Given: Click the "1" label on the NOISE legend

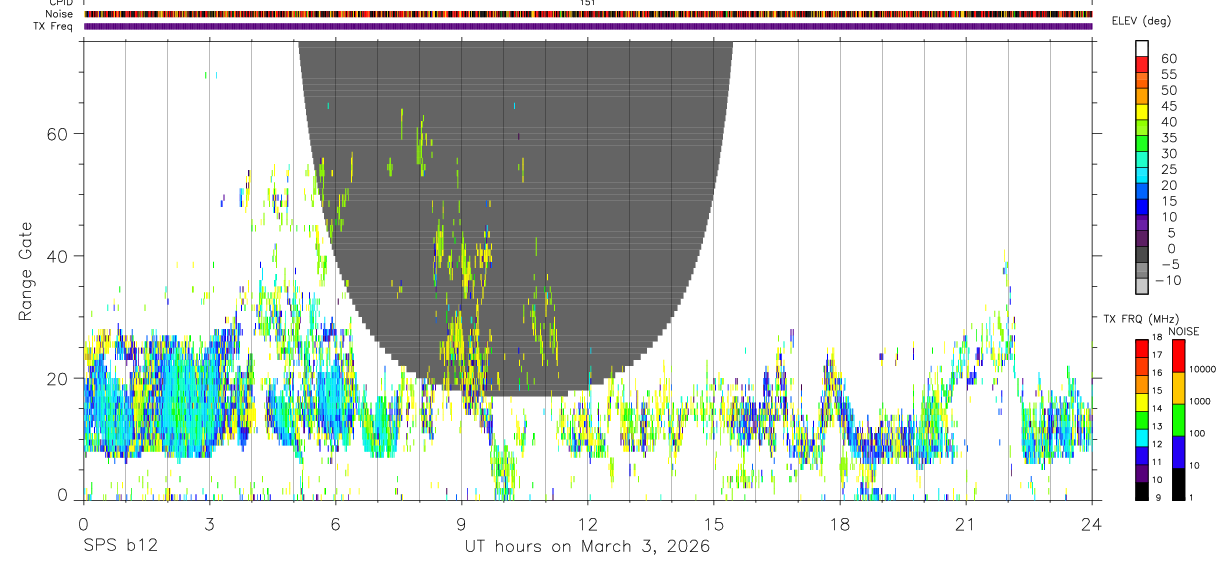Looking at the screenshot, I should (1192, 497).
